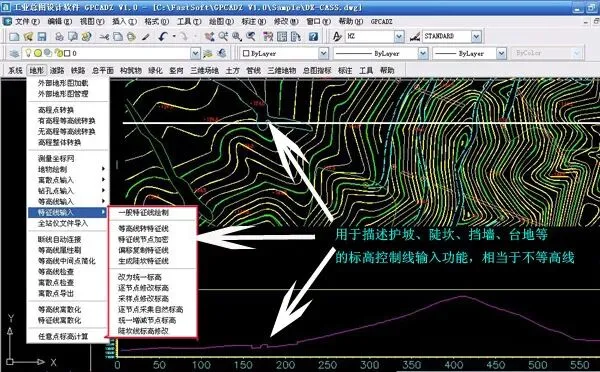This screenshot has width=600, height=372.
Task: Click the Print icon in toolbar
Action: [60, 37]
